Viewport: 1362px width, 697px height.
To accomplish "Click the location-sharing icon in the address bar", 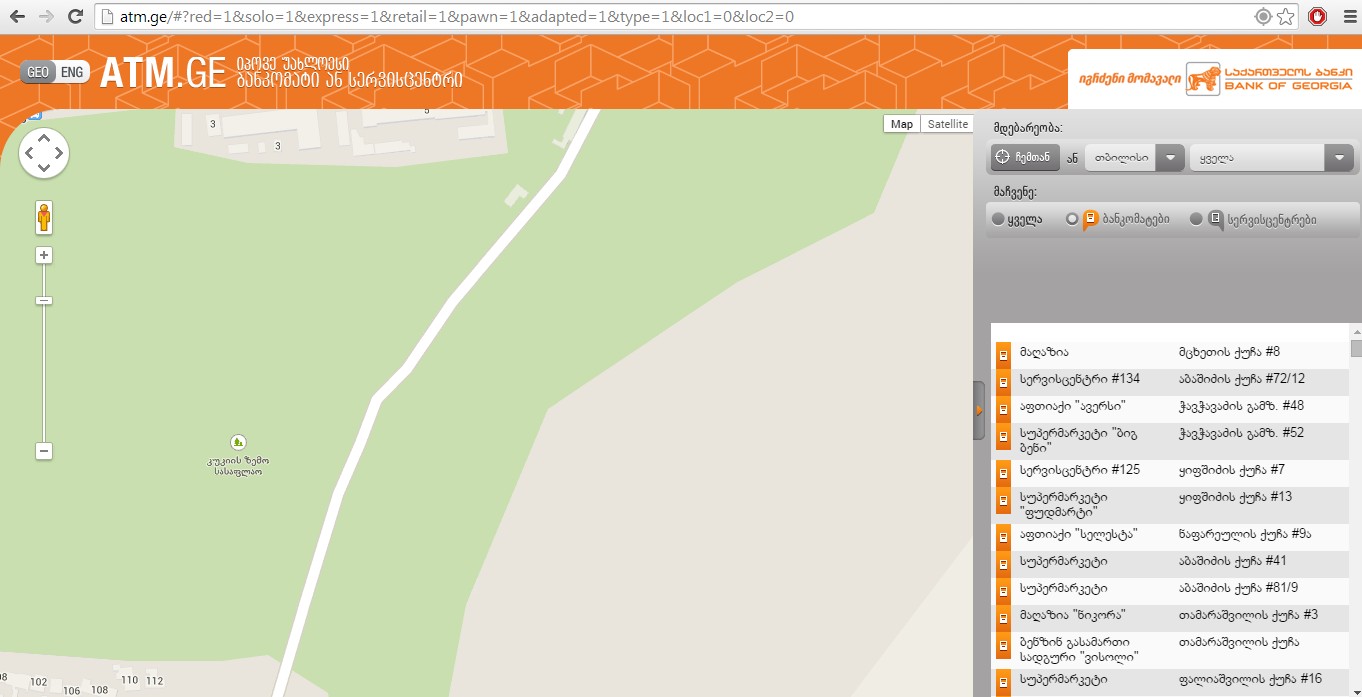I will click(x=1263, y=17).
